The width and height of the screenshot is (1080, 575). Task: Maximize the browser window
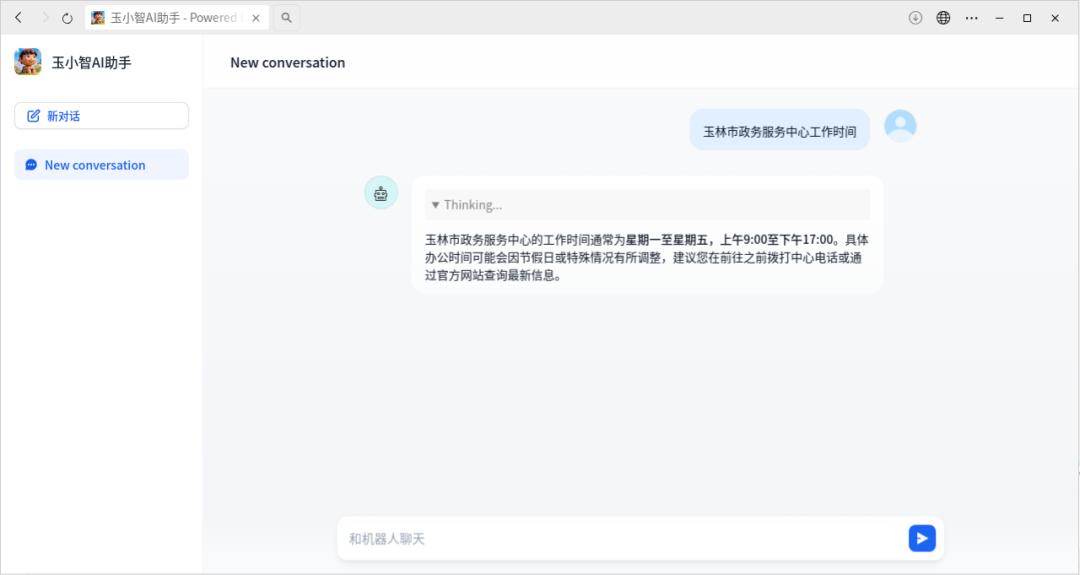pos(1027,18)
